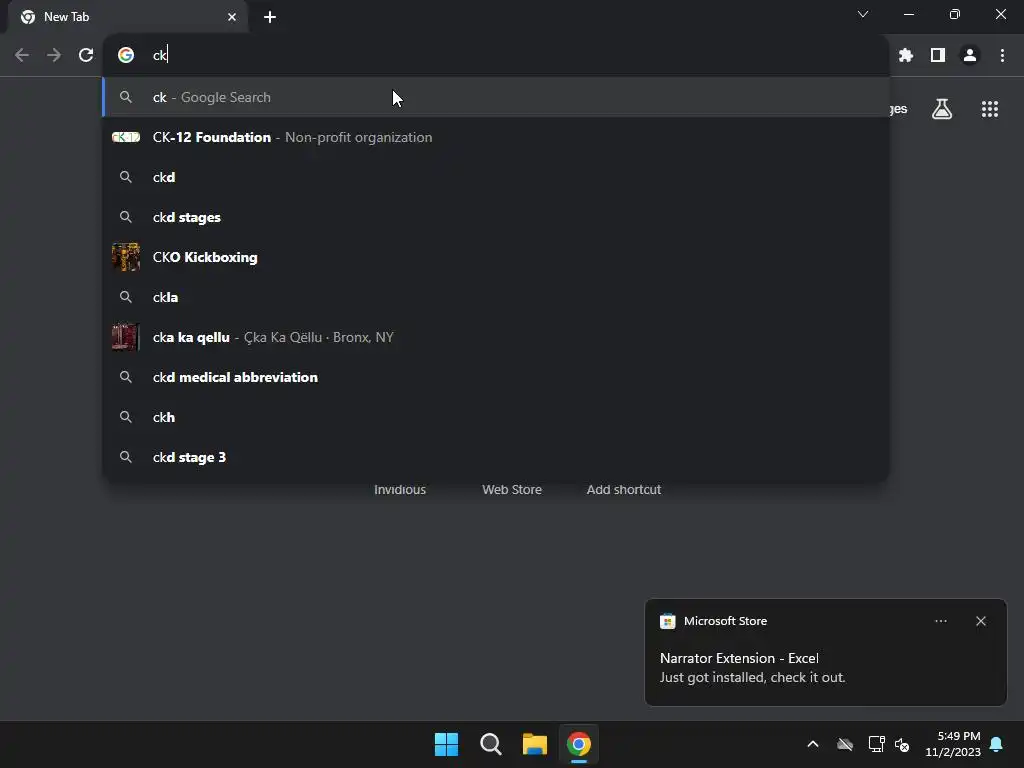Open the Extensions puzzle icon
Screen dimensions: 1024x768
coord(905,56)
